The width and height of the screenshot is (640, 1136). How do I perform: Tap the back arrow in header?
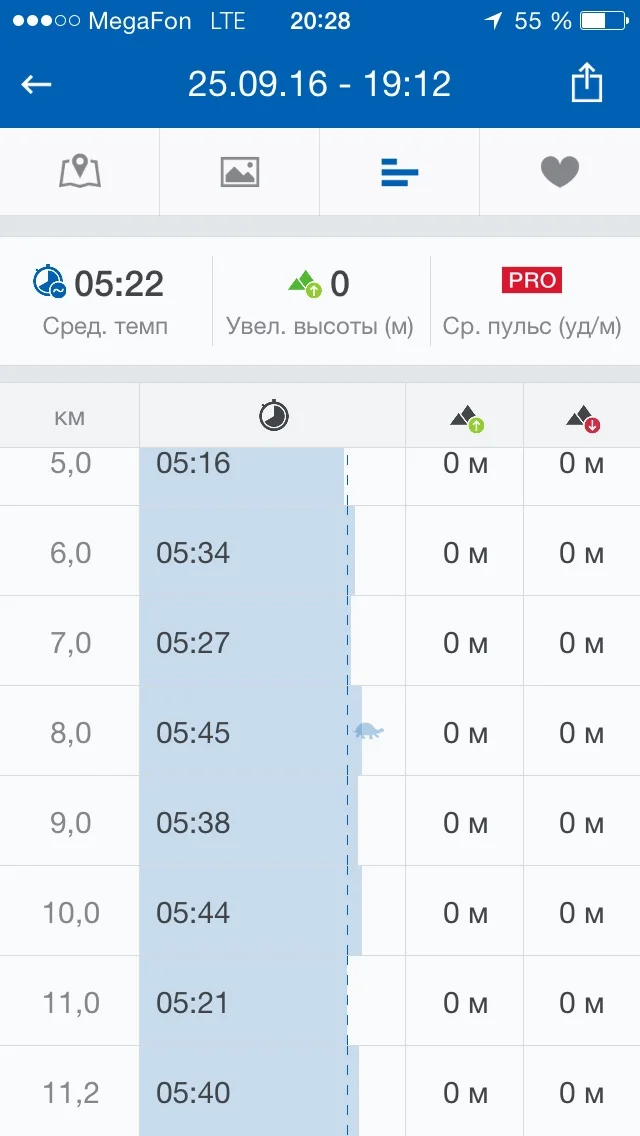(x=36, y=84)
